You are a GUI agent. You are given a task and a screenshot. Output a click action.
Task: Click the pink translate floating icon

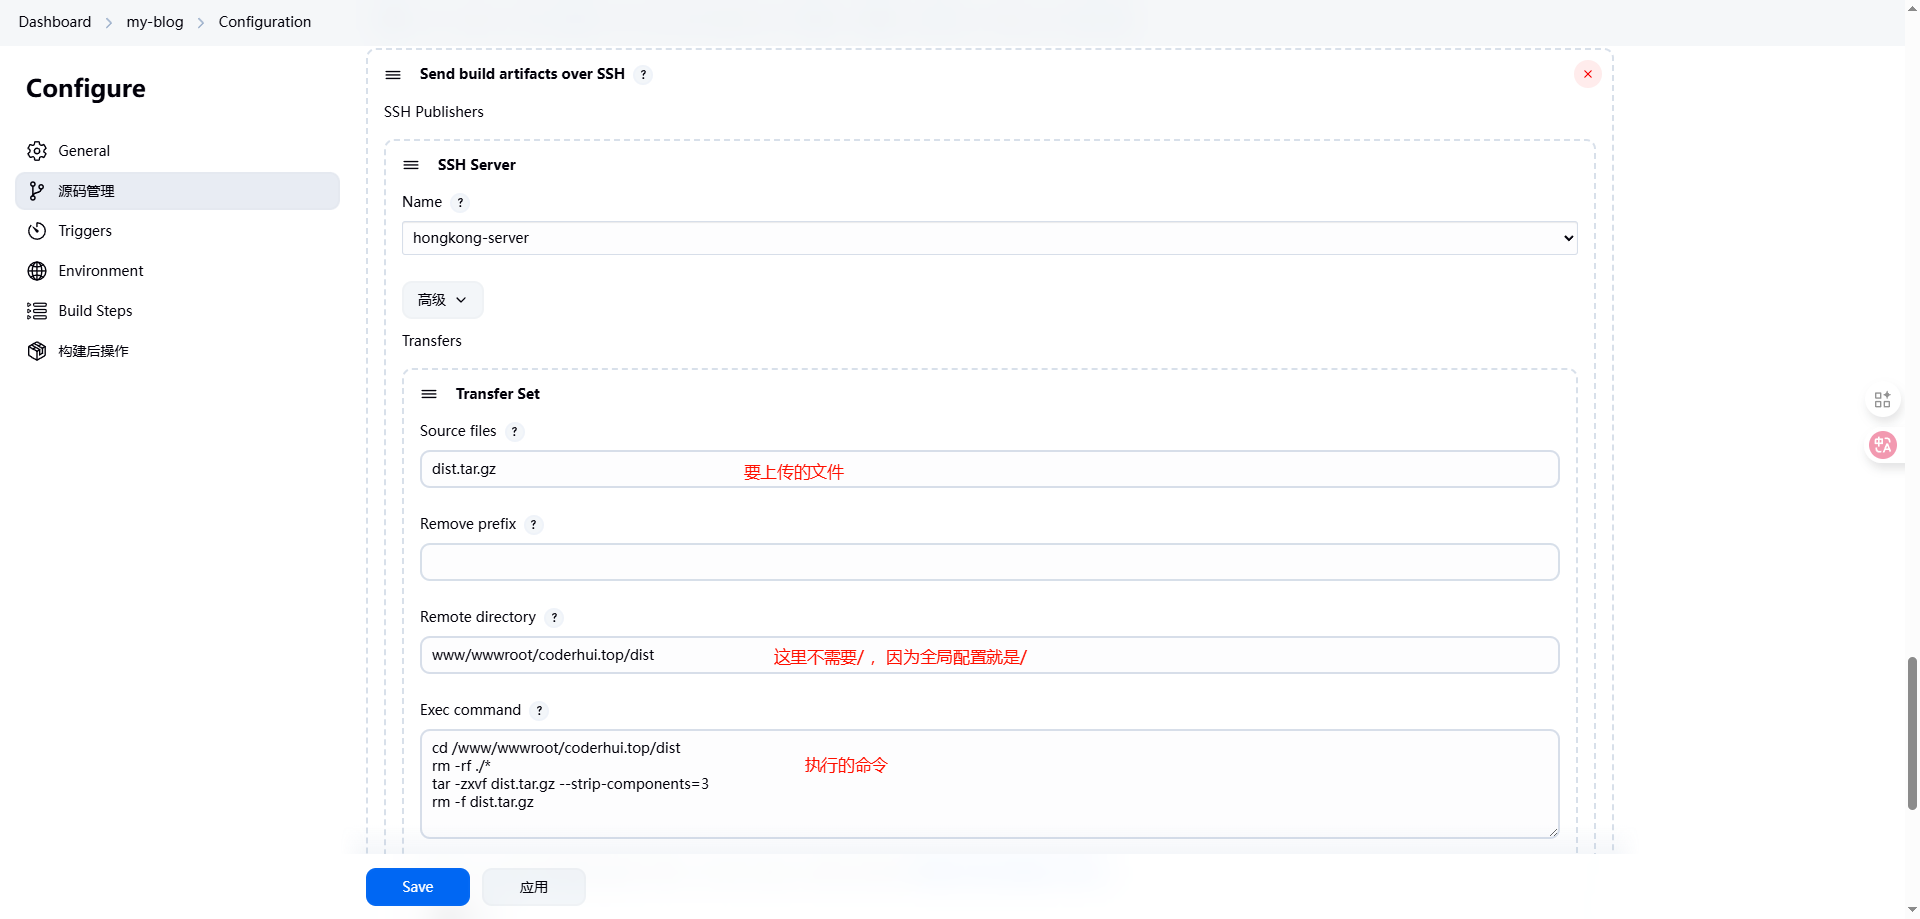coord(1882,445)
